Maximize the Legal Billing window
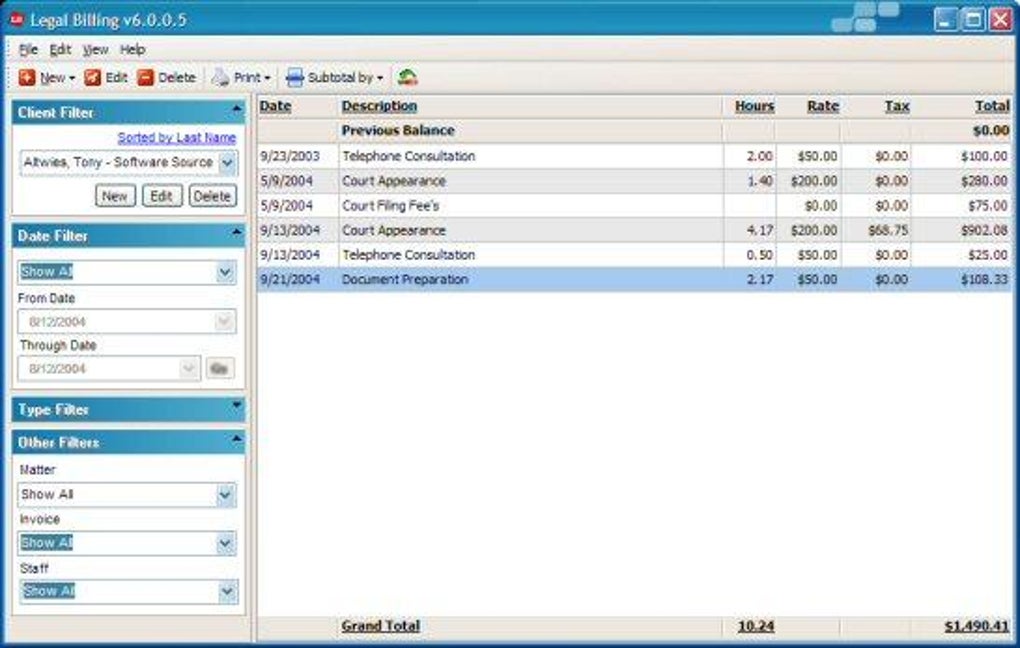The height and width of the screenshot is (648, 1020). click(x=973, y=20)
